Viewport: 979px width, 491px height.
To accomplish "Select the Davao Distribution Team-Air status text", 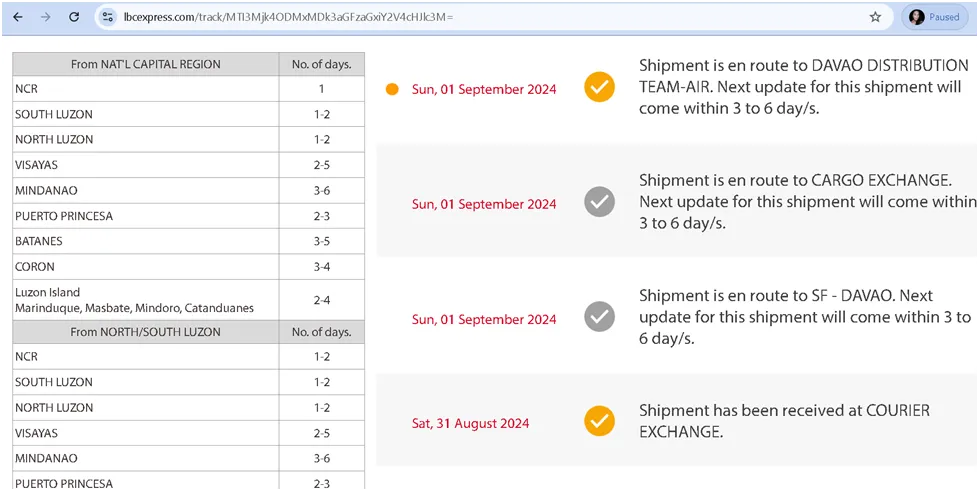I will point(804,87).
